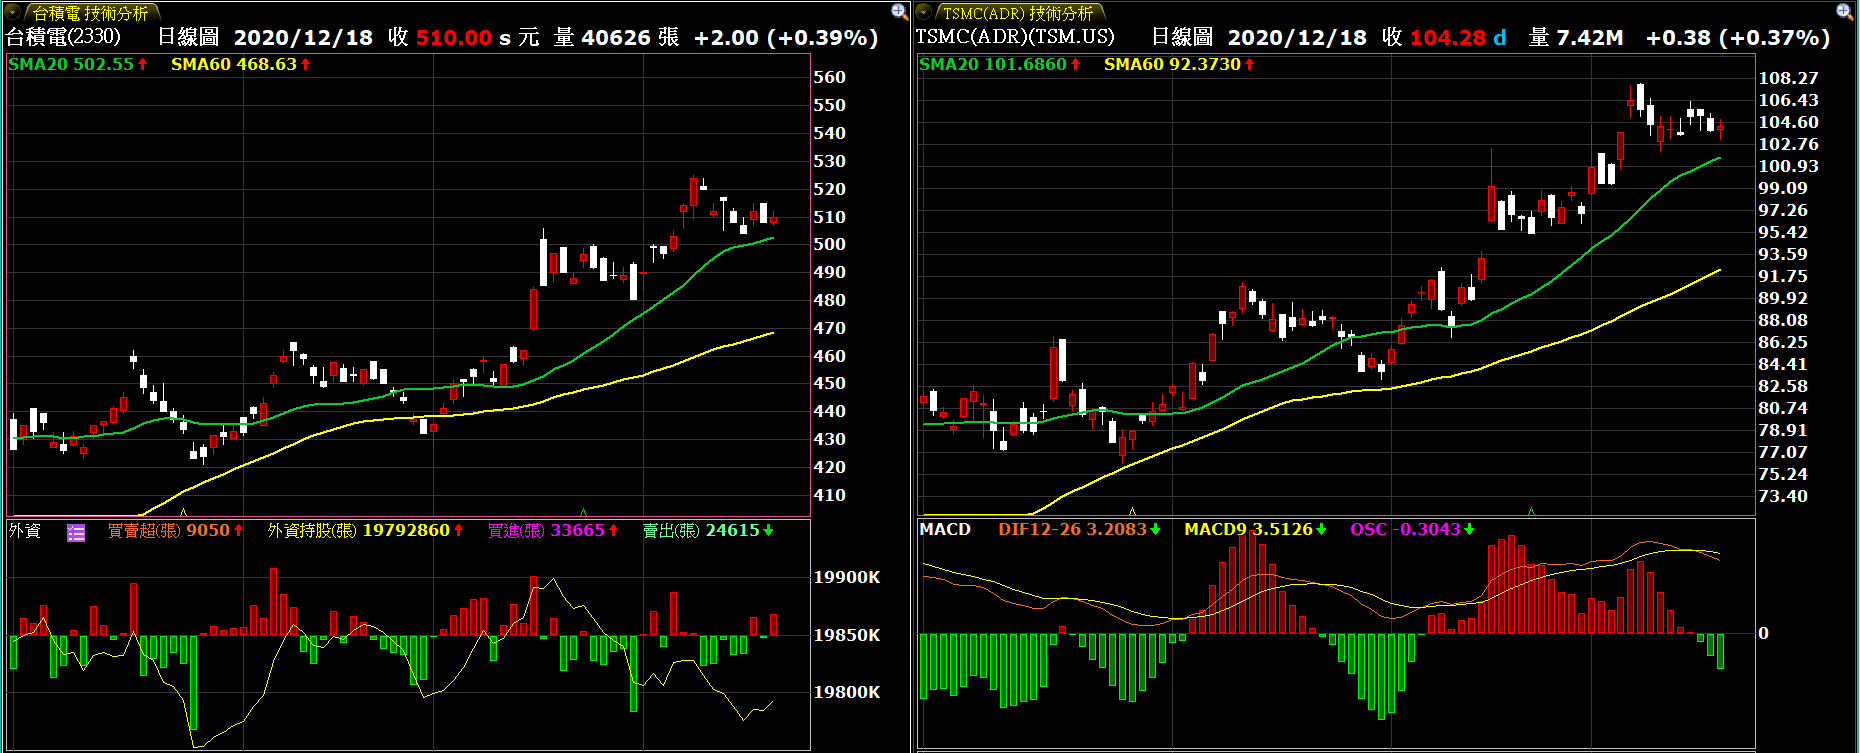Click the 外資 sub-chart label

pyautogui.click(x=25, y=530)
